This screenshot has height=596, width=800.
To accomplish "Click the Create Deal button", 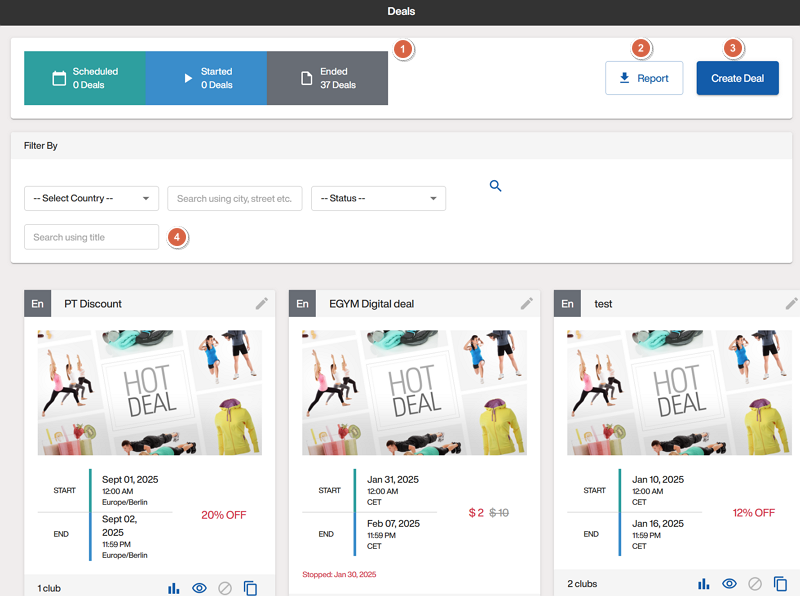I will click(737, 78).
